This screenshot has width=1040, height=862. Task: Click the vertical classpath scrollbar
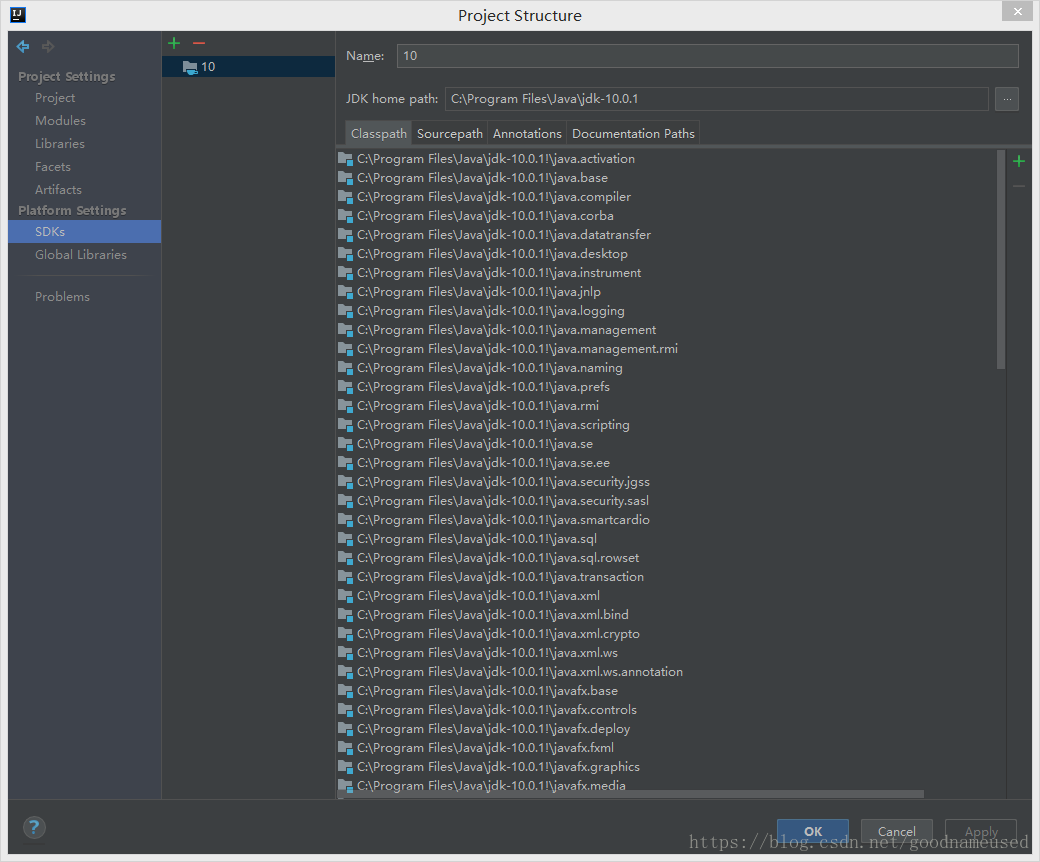point(1001,259)
